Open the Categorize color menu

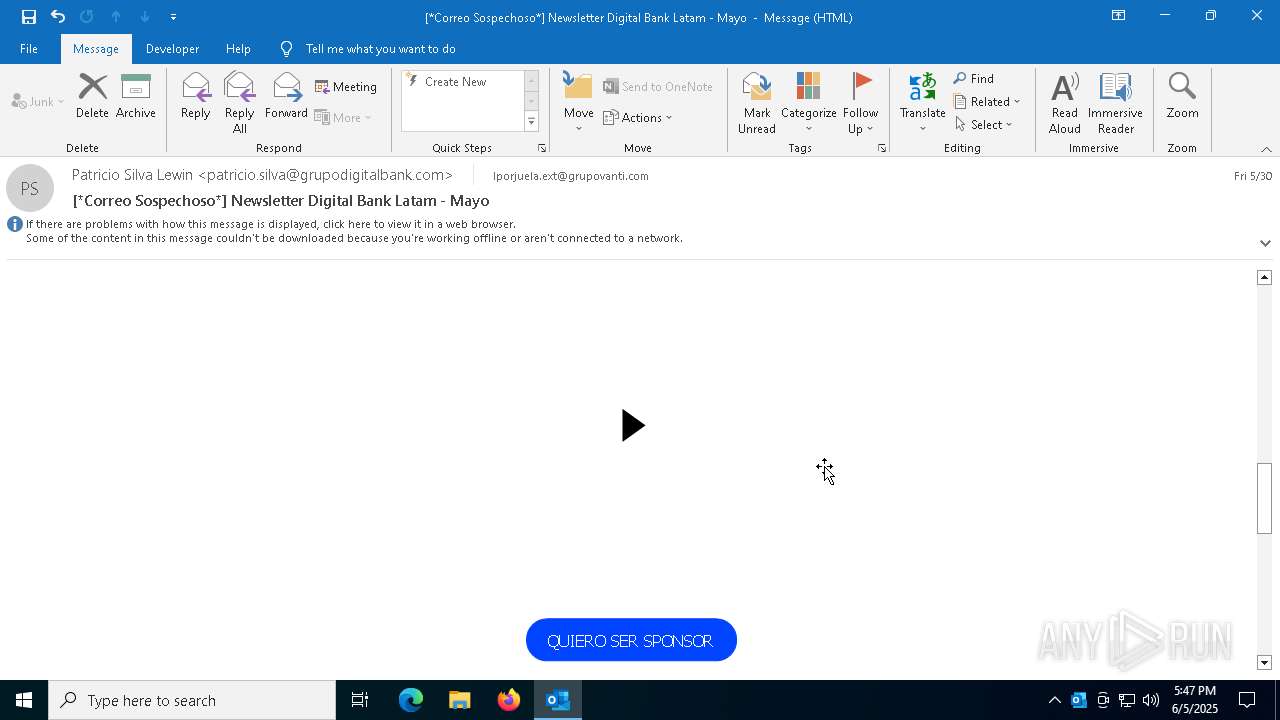[808, 103]
